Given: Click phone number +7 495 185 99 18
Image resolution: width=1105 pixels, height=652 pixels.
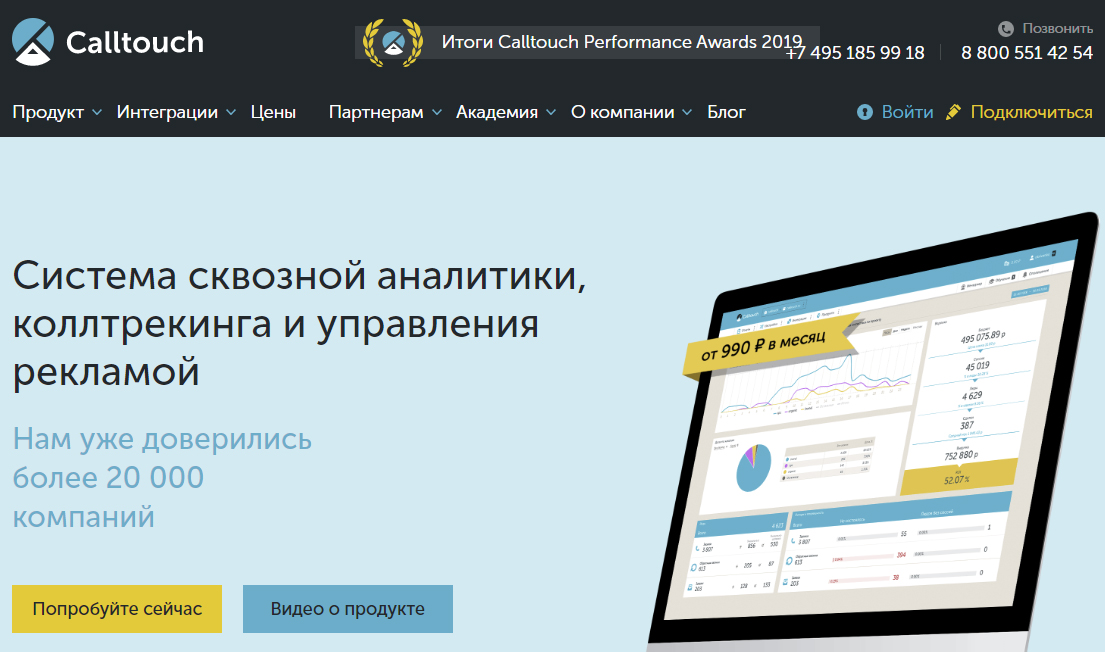Looking at the screenshot, I should (x=855, y=53).
